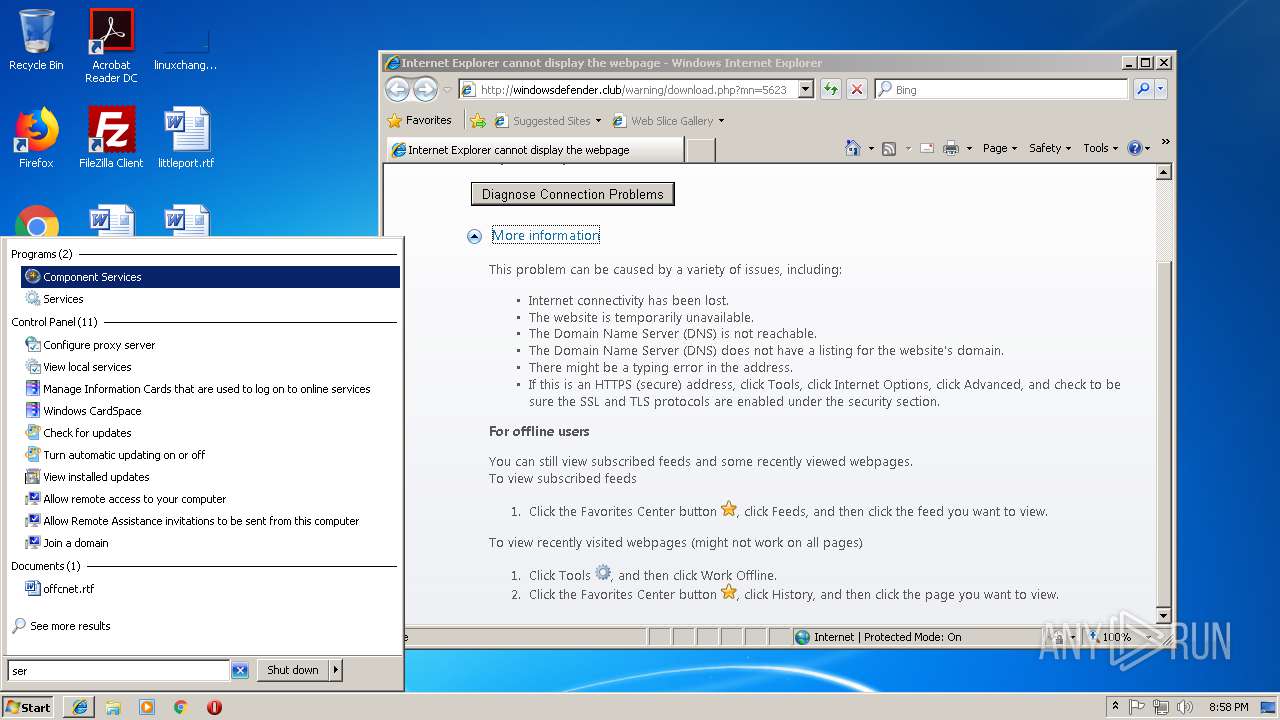Screen dimensions: 1280x720
Task: Open the FileZilla Client desktop icon
Action: [x=111, y=138]
